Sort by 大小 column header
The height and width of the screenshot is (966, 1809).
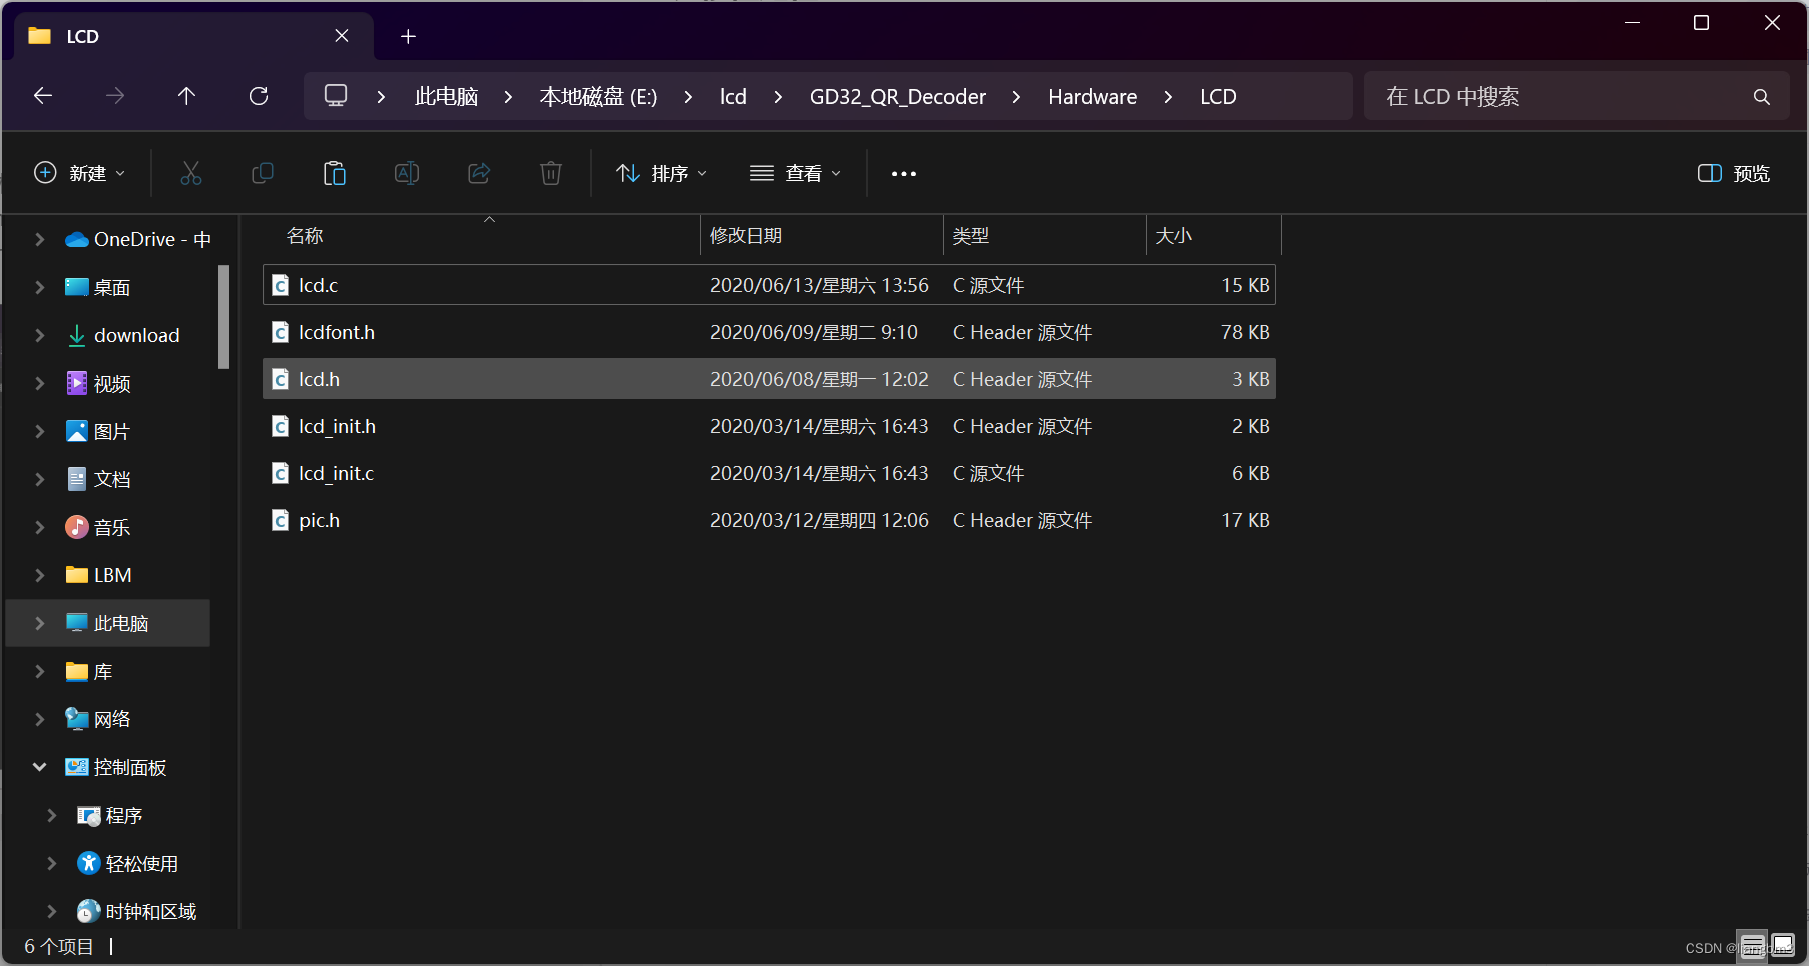[x=1213, y=236]
